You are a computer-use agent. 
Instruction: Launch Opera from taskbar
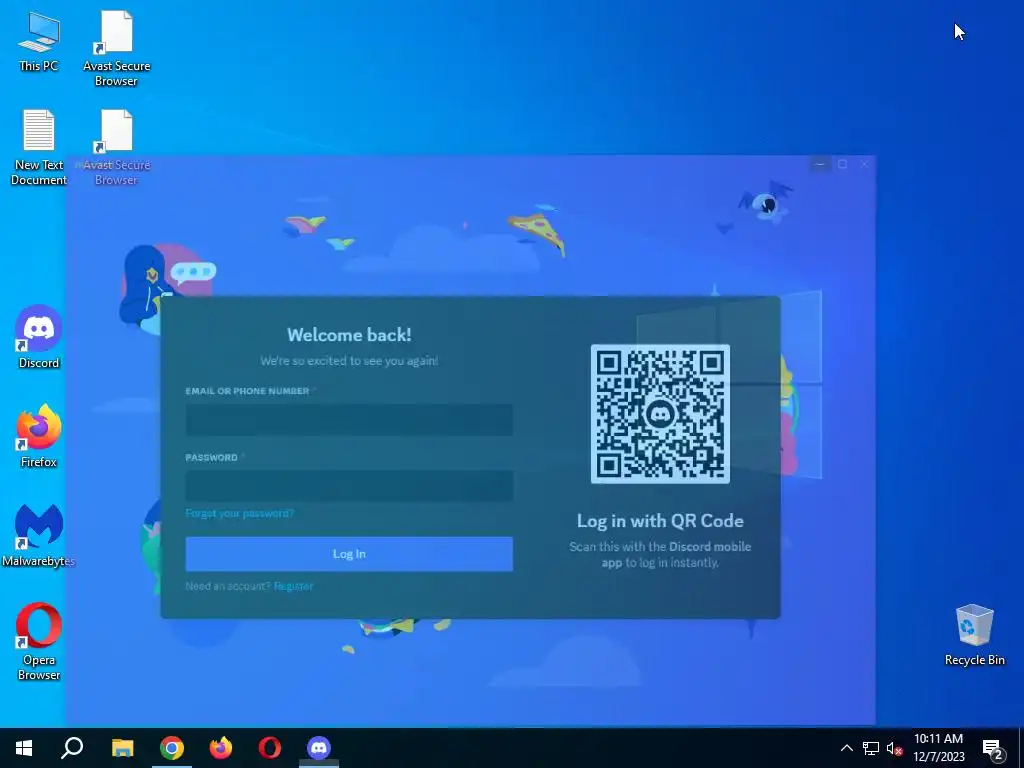(x=270, y=748)
